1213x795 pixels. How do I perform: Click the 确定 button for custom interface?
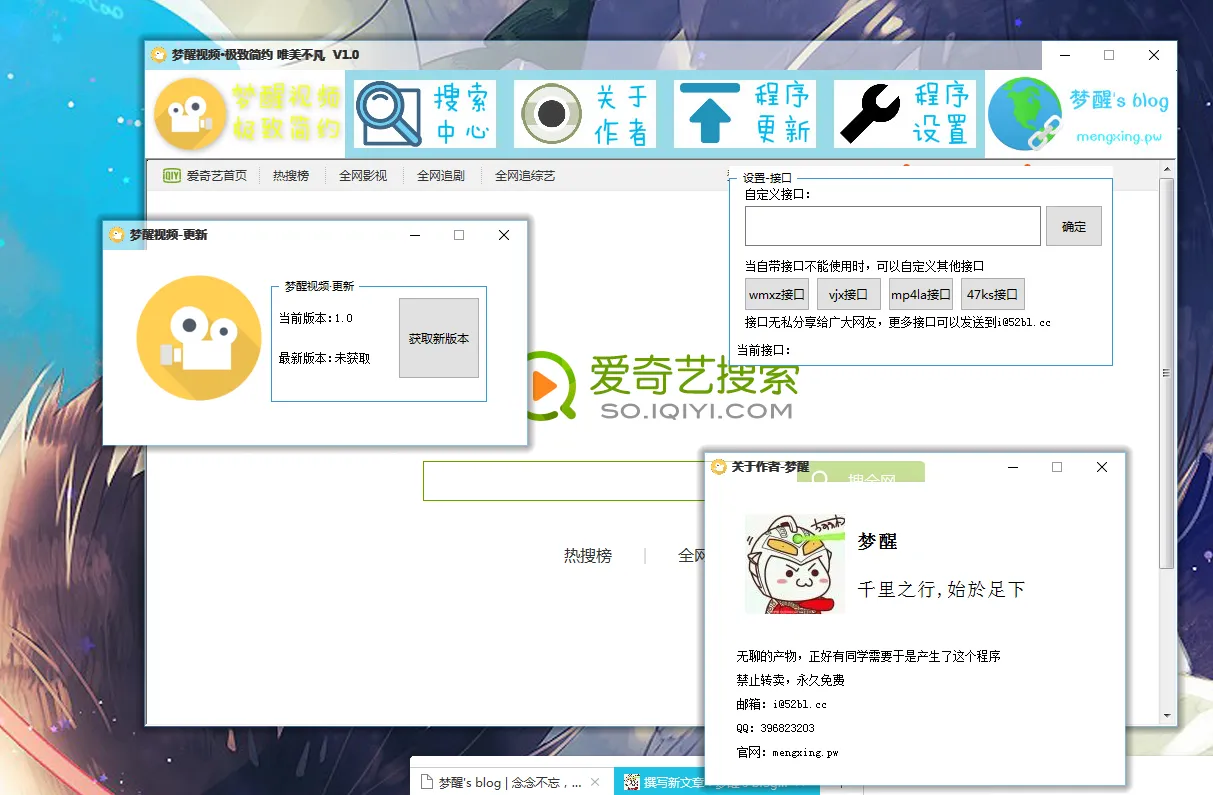1074,226
